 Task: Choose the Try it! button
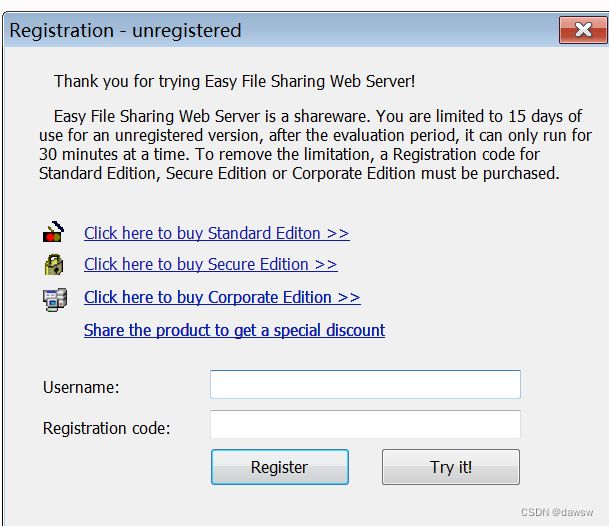tap(451, 467)
